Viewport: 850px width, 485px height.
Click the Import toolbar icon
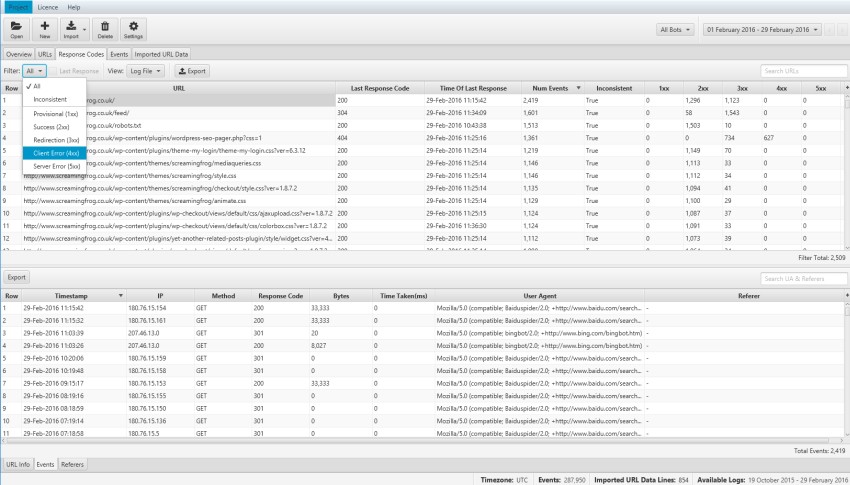[x=71, y=29]
